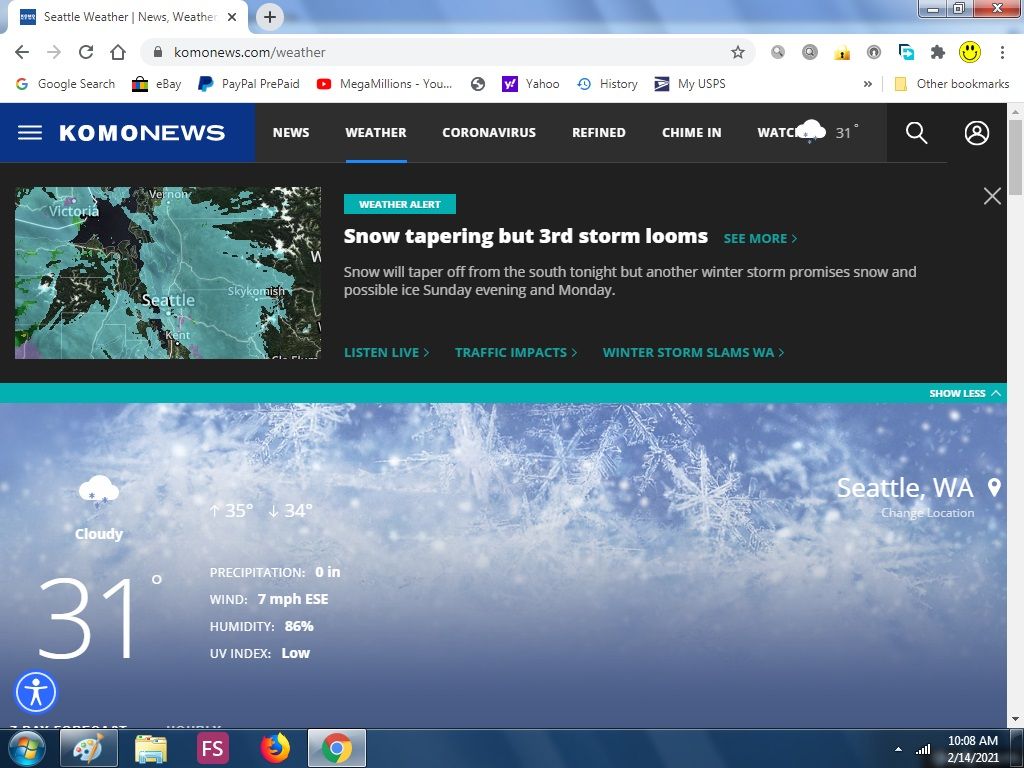Image resolution: width=1024 pixels, height=768 pixels.
Task: Click the 86% humidity value
Action: pos(299,626)
